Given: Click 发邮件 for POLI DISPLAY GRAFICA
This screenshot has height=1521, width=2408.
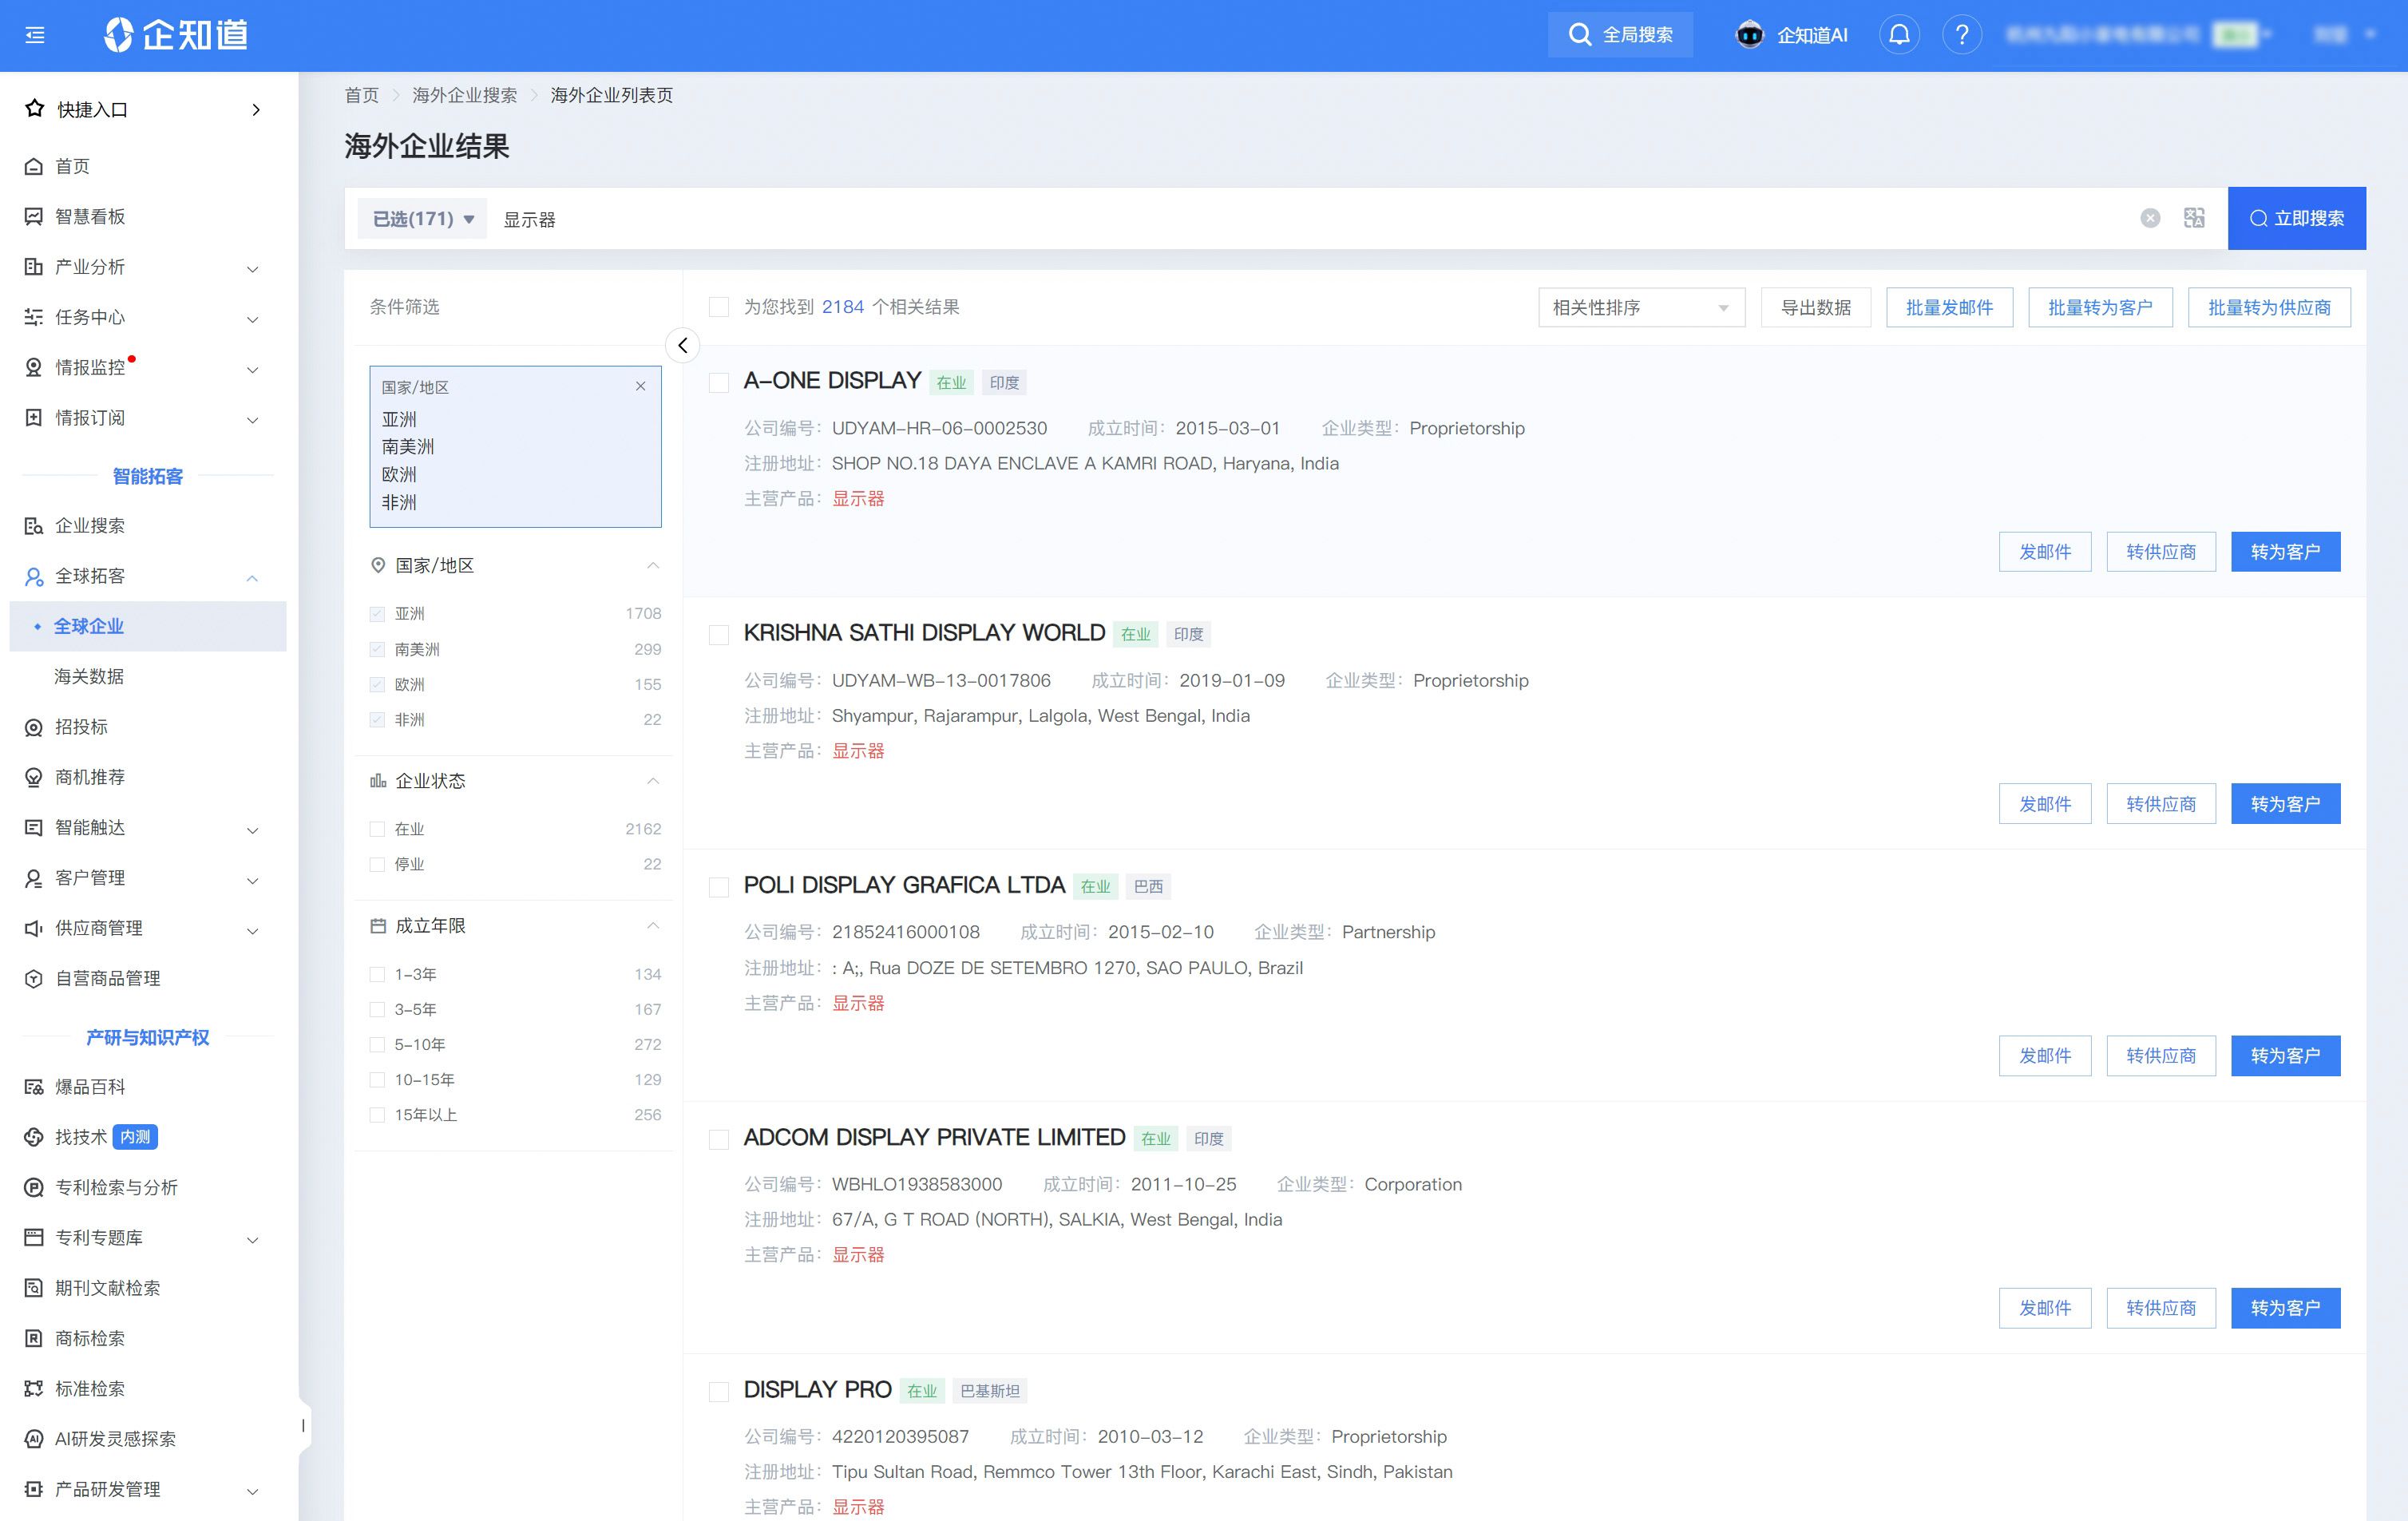Looking at the screenshot, I should (2045, 1055).
